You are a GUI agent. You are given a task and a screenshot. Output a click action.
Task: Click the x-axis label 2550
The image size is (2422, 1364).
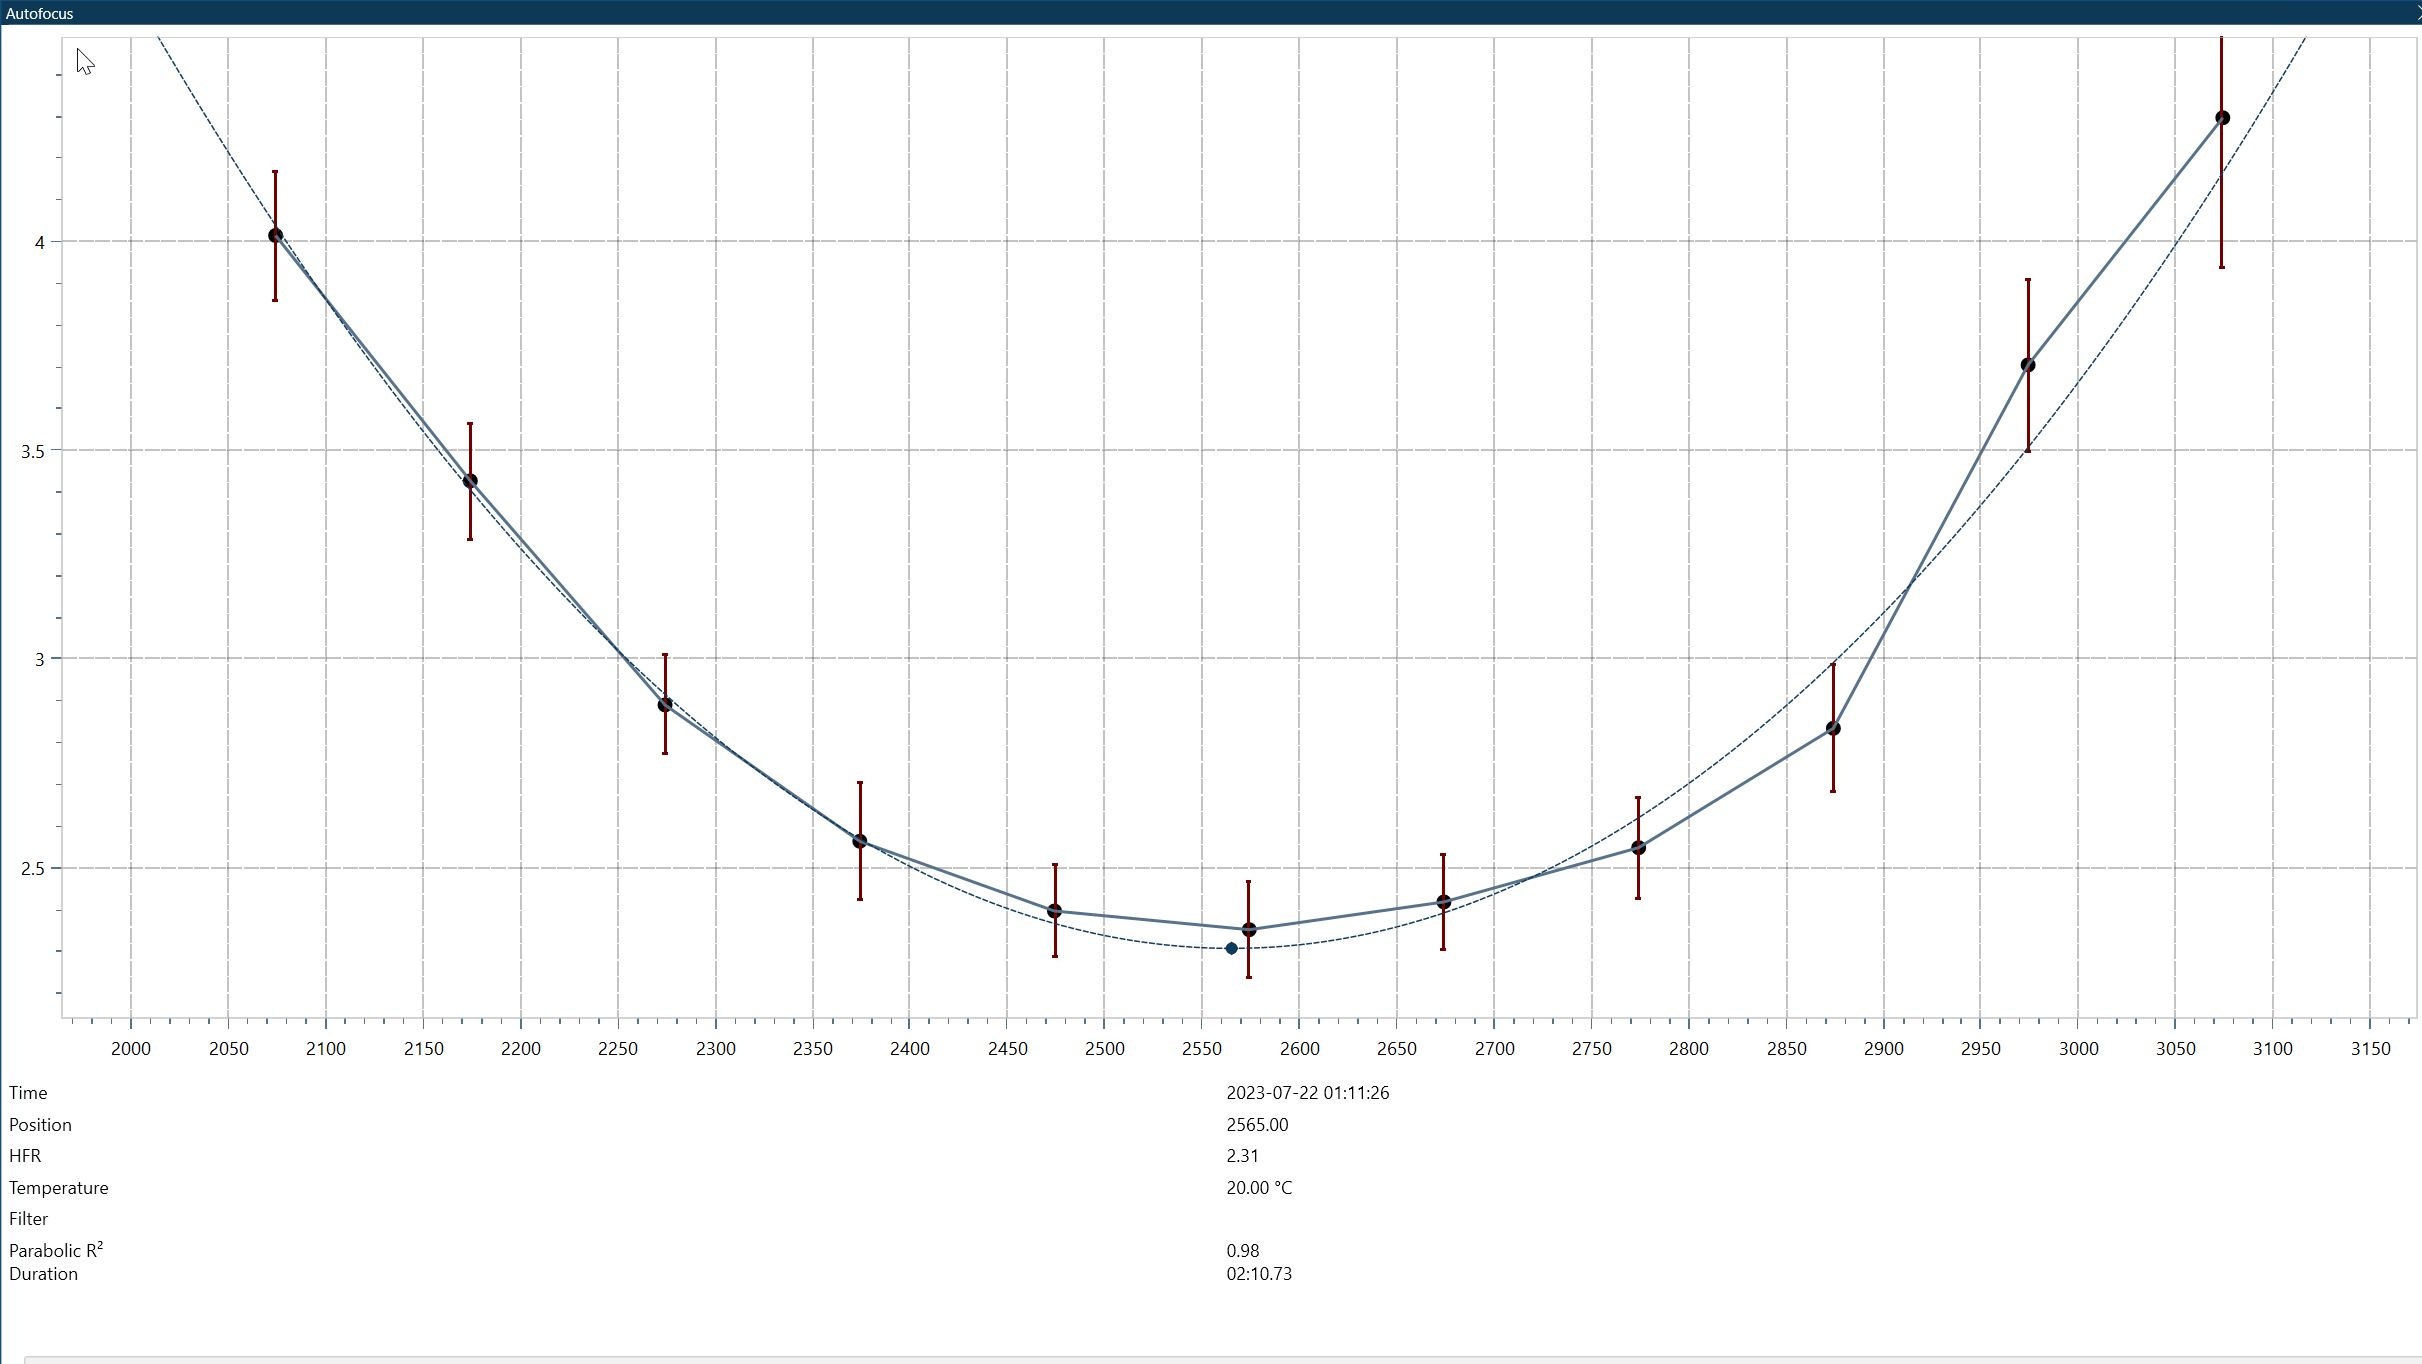1202,1049
